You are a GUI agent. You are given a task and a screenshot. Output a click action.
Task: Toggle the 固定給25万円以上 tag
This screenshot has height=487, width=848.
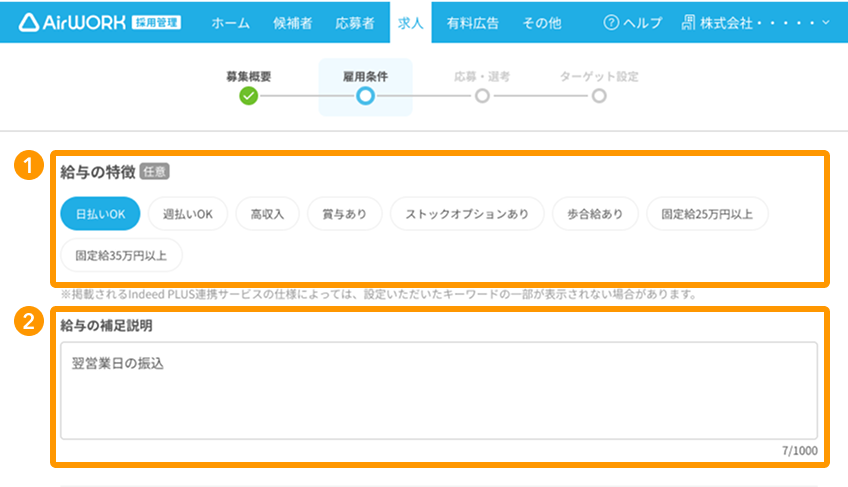pos(707,214)
